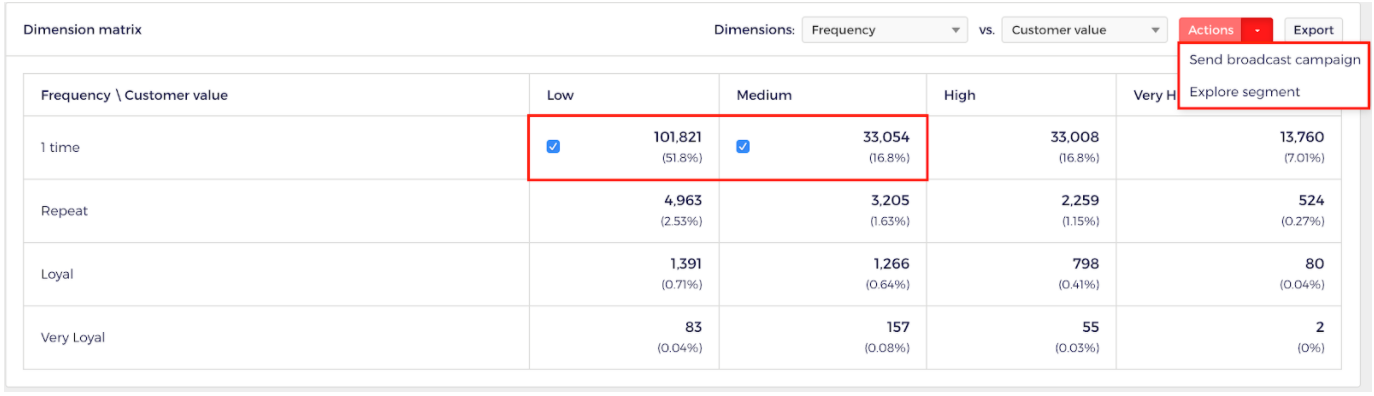Image resolution: width=1374 pixels, height=396 pixels.
Task: Select the 1 time / High cell 33,008
Action: pos(1021,148)
